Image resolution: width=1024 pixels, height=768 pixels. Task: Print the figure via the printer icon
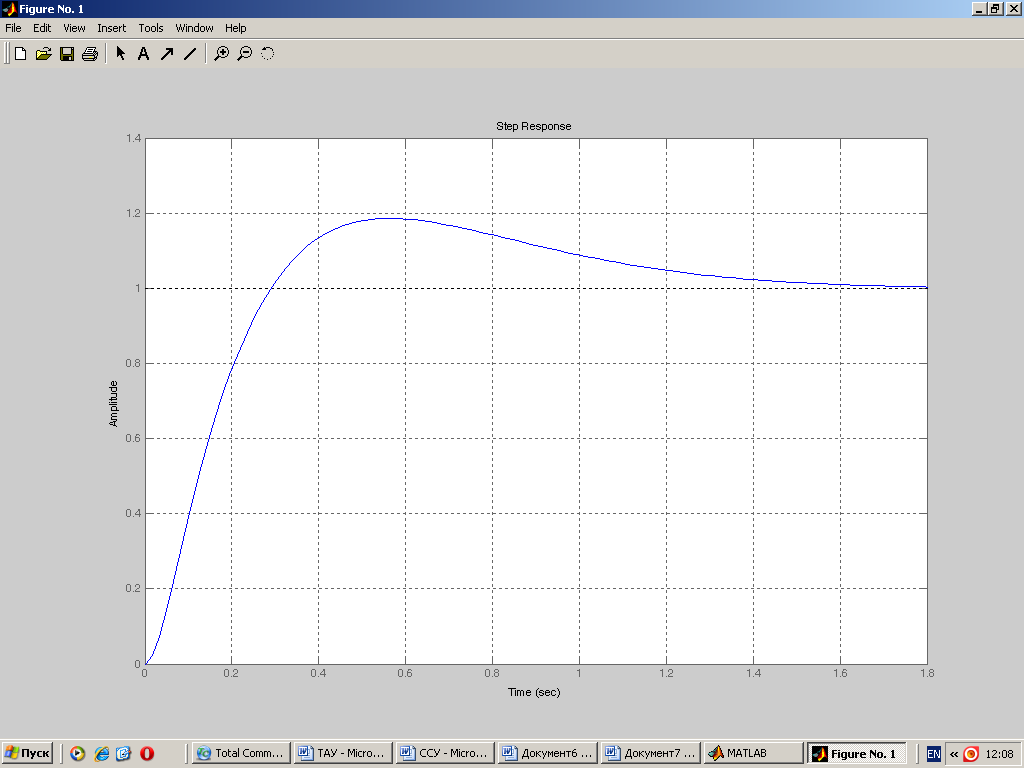pyautogui.click(x=90, y=54)
